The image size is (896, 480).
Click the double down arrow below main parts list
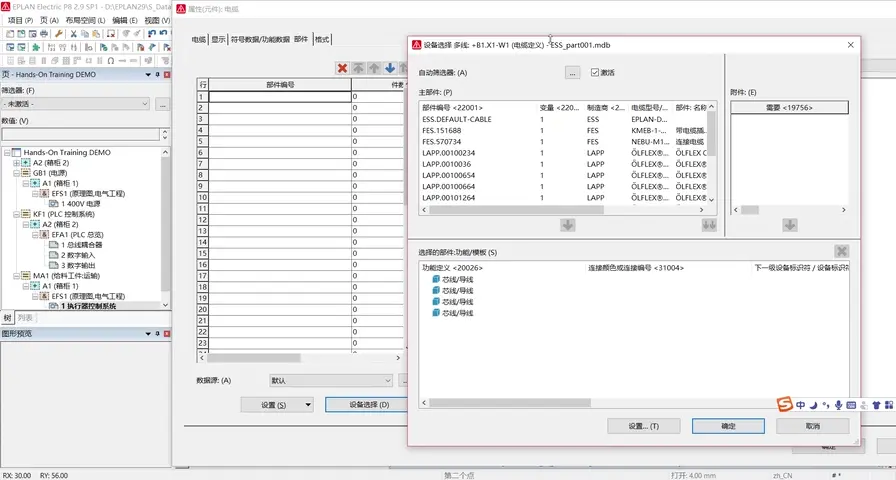709,225
